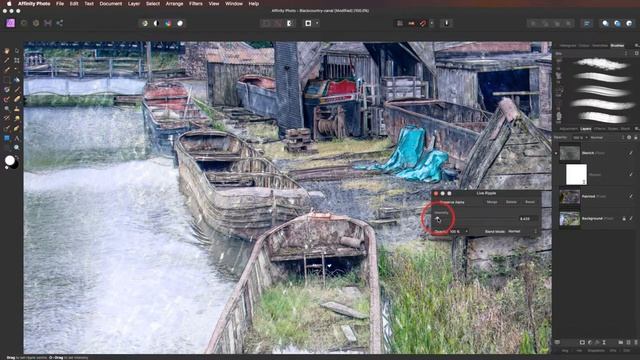This screenshot has height=360, width=640.
Task: Open the Quick Mask dropdown arrow
Action: pos(317,23)
